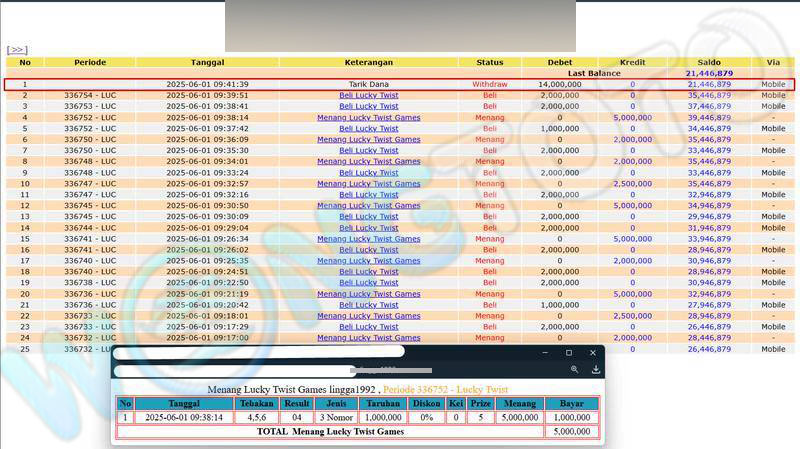Open Menang Lucky Twist Games for period 336736
Image resolution: width=800 pixels, height=449 pixels.
pyautogui.click(x=368, y=294)
